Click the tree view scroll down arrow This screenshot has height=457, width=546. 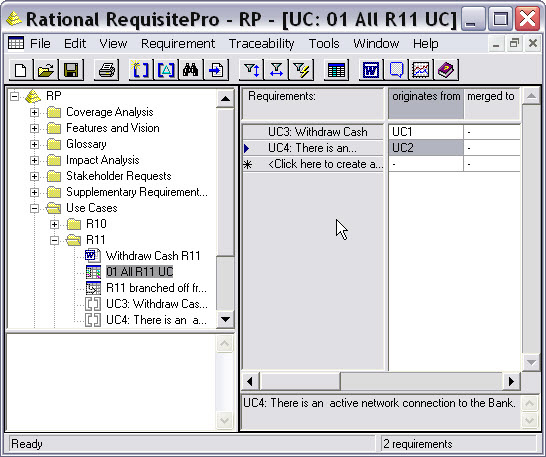click(x=225, y=319)
